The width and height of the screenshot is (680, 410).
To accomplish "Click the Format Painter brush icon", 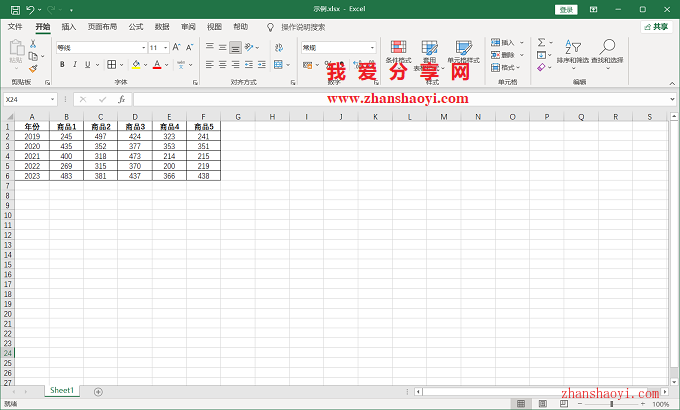I will click(33, 69).
